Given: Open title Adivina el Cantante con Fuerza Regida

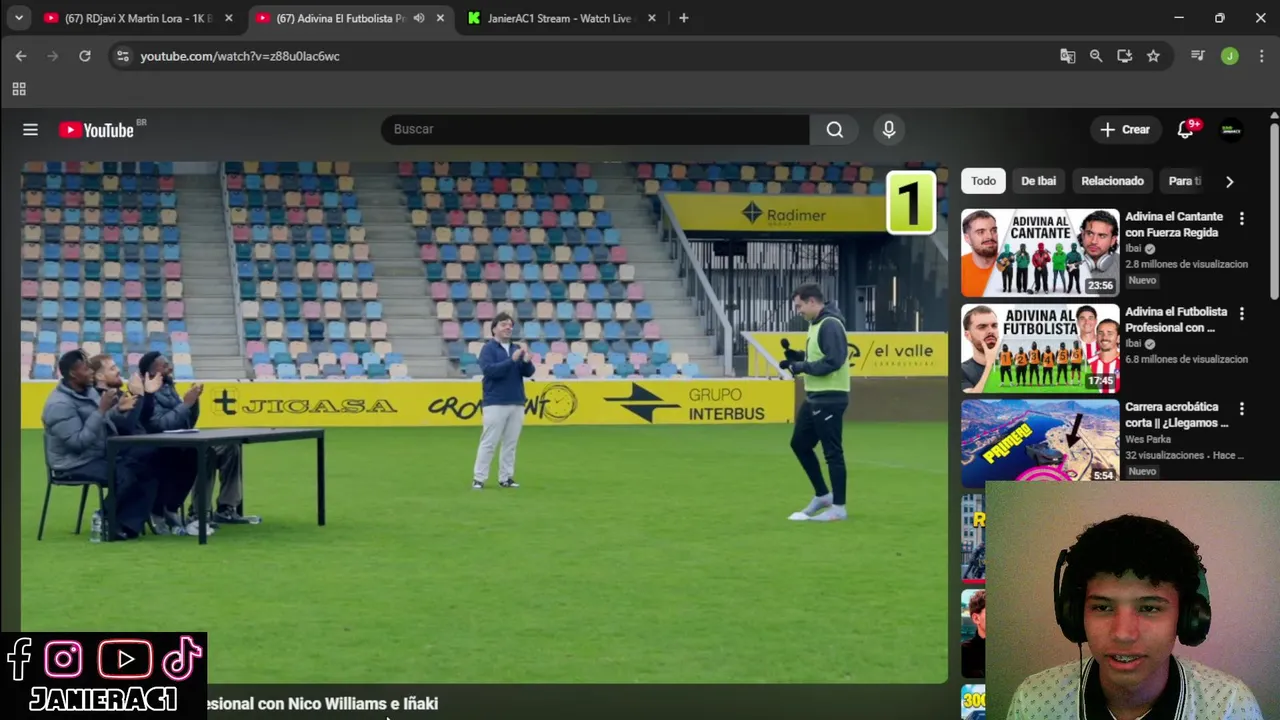Looking at the screenshot, I should click(1174, 224).
